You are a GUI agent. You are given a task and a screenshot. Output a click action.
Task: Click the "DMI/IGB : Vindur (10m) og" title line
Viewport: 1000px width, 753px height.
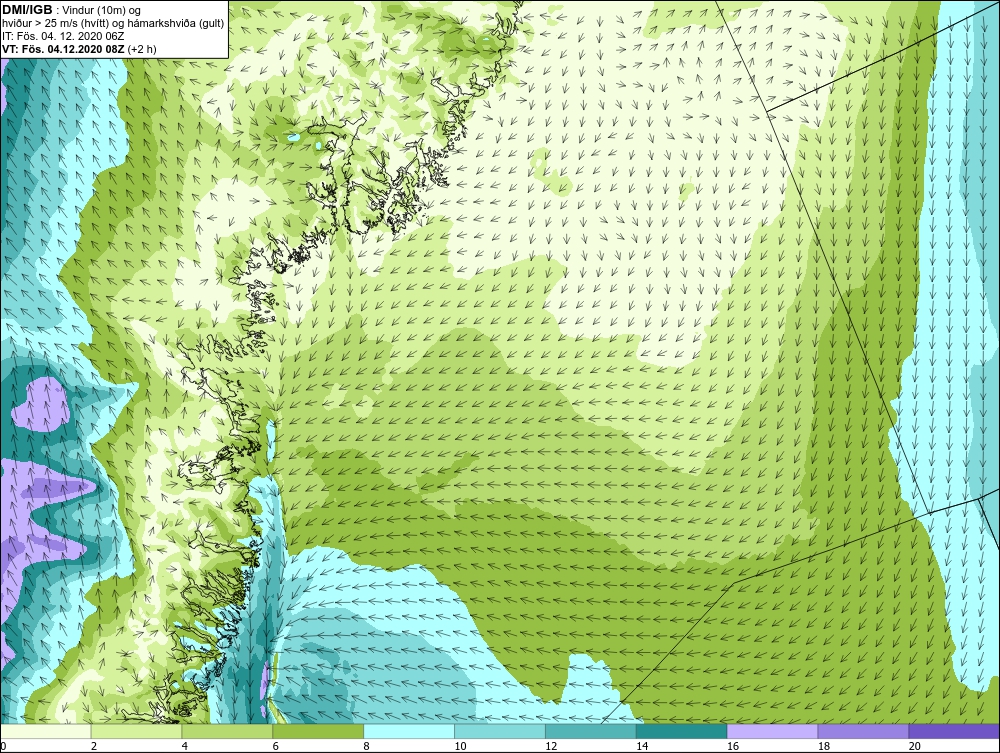click(x=72, y=10)
